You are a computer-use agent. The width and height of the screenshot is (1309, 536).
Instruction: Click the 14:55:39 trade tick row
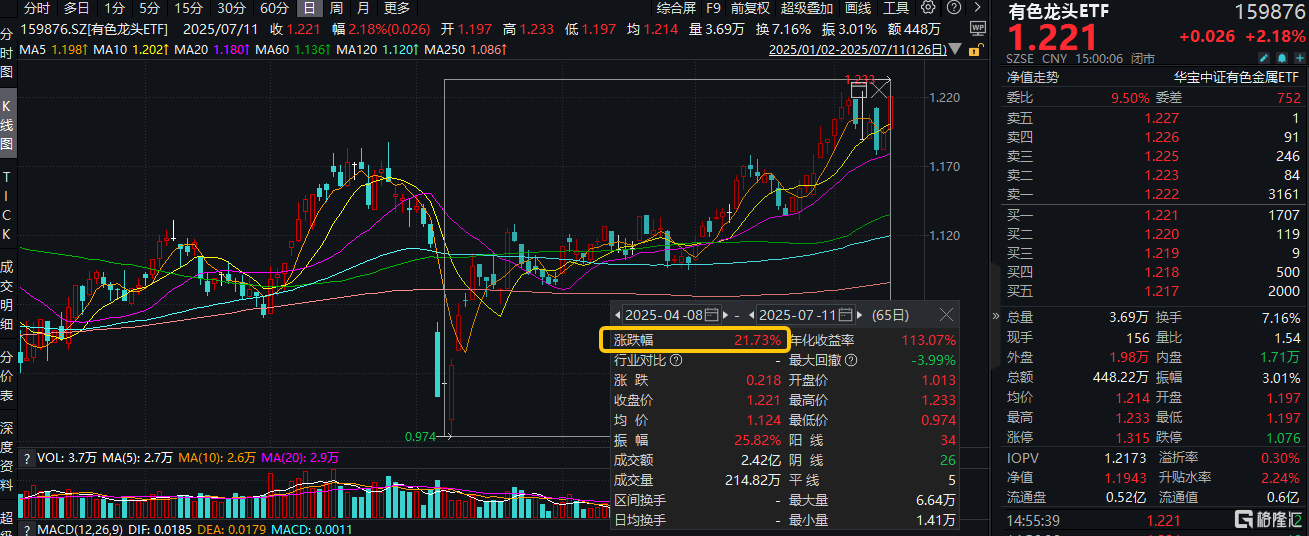click(x=1155, y=521)
